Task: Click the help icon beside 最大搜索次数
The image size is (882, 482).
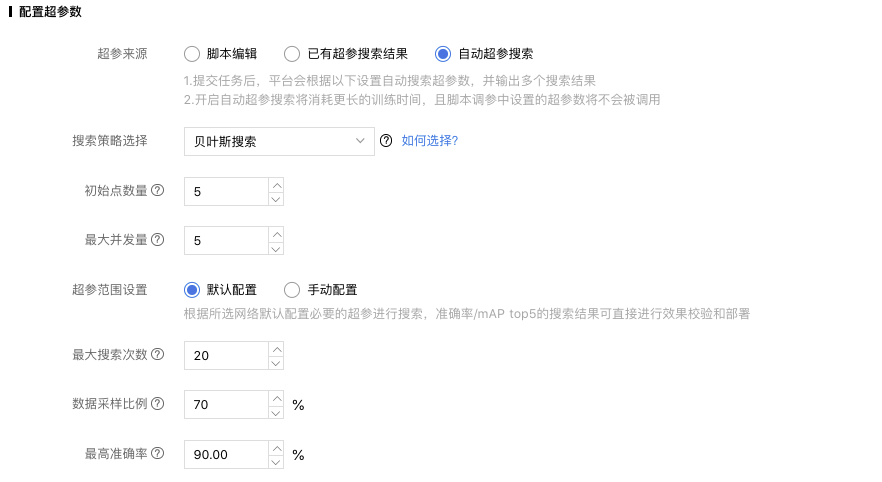Action: [x=158, y=354]
